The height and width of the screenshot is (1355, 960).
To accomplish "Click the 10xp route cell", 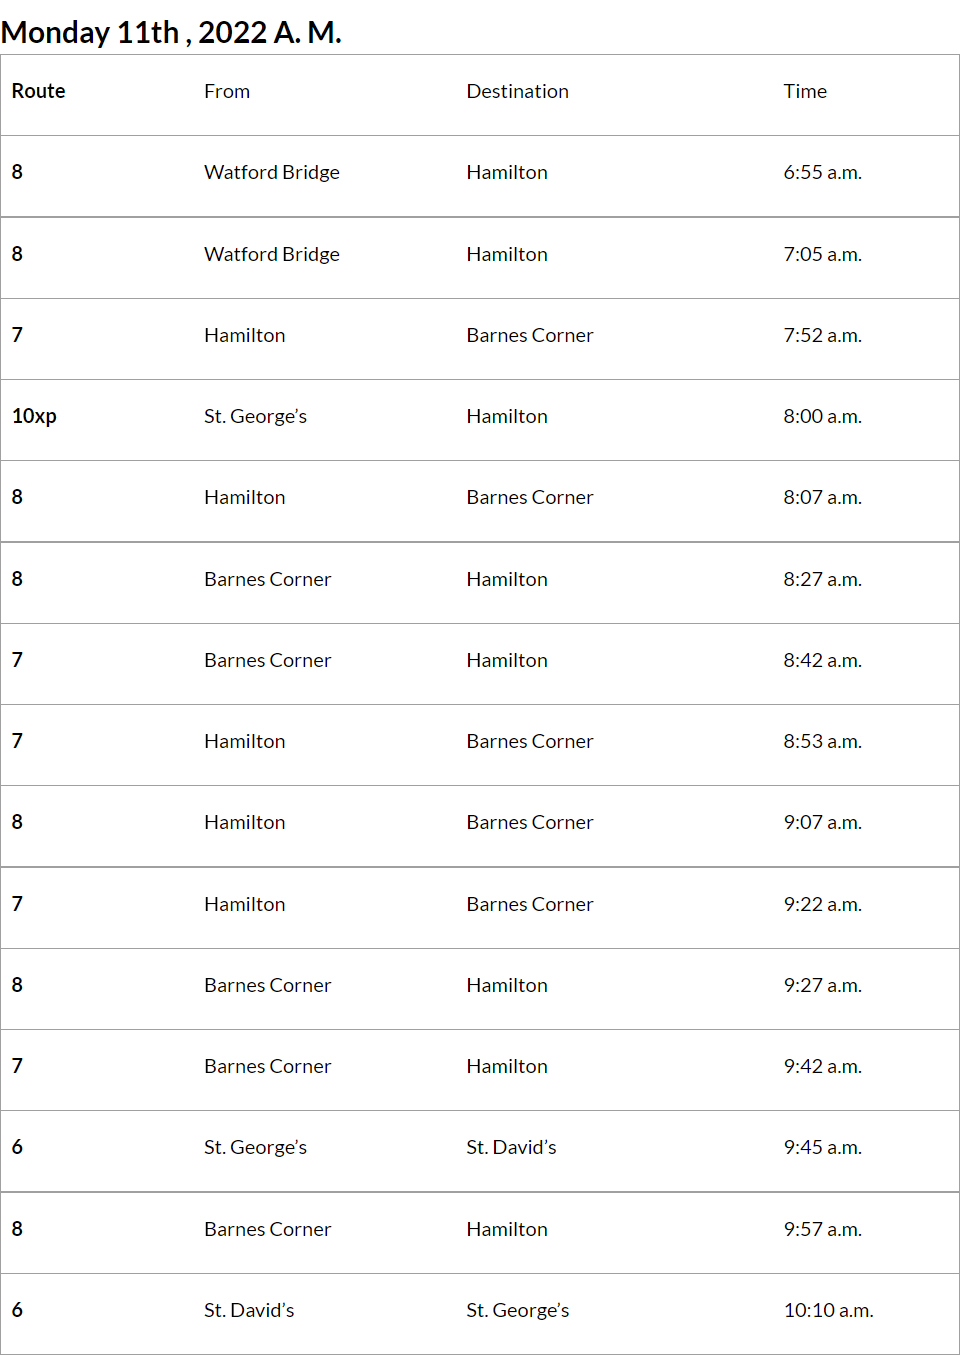I will coord(34,416).
